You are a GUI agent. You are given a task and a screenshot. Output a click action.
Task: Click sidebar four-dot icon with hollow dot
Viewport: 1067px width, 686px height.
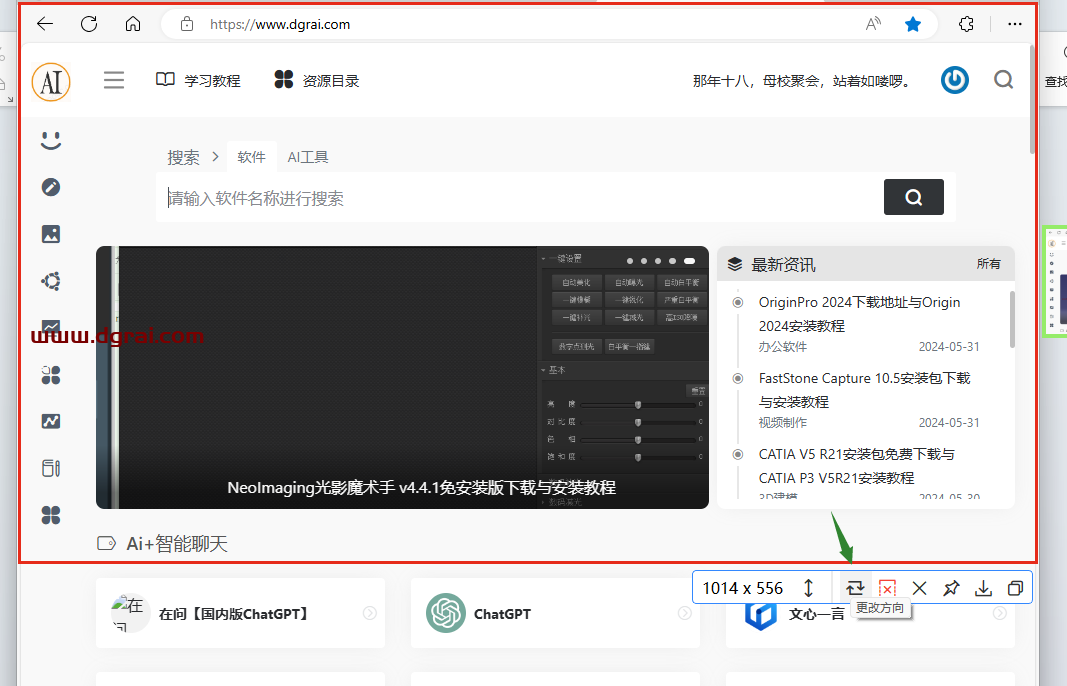(x=51, y=375)
